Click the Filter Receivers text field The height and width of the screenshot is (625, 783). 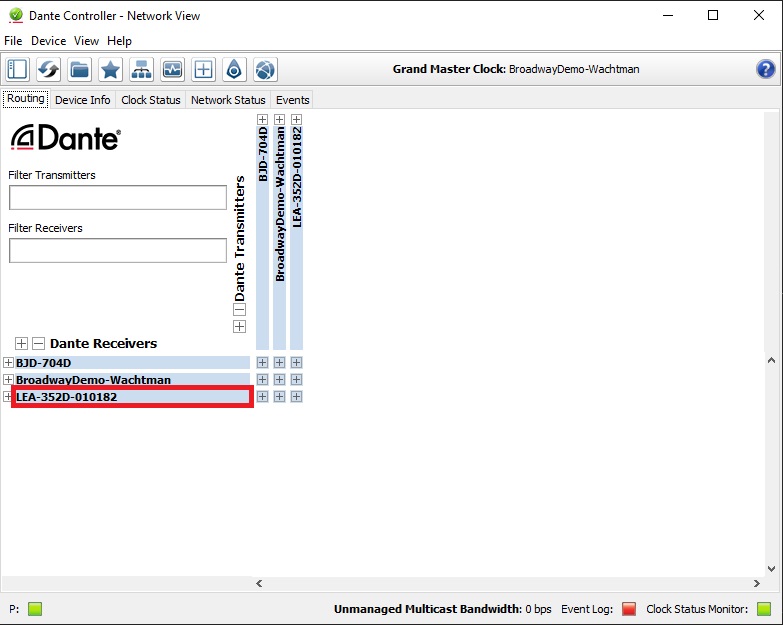click(118, 250)
